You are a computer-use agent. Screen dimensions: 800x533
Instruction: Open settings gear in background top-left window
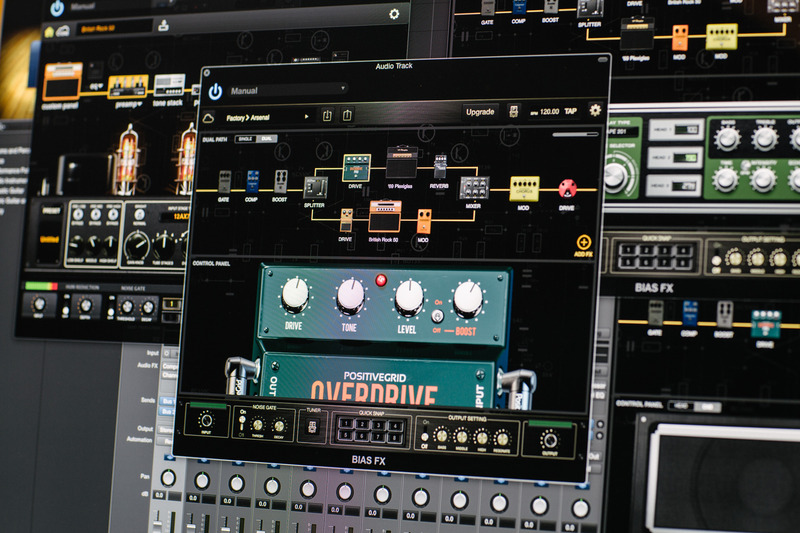tap(394, 14)
